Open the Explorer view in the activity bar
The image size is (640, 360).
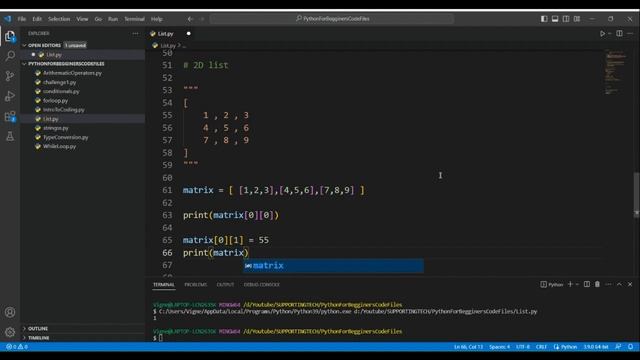pos(10,36)
